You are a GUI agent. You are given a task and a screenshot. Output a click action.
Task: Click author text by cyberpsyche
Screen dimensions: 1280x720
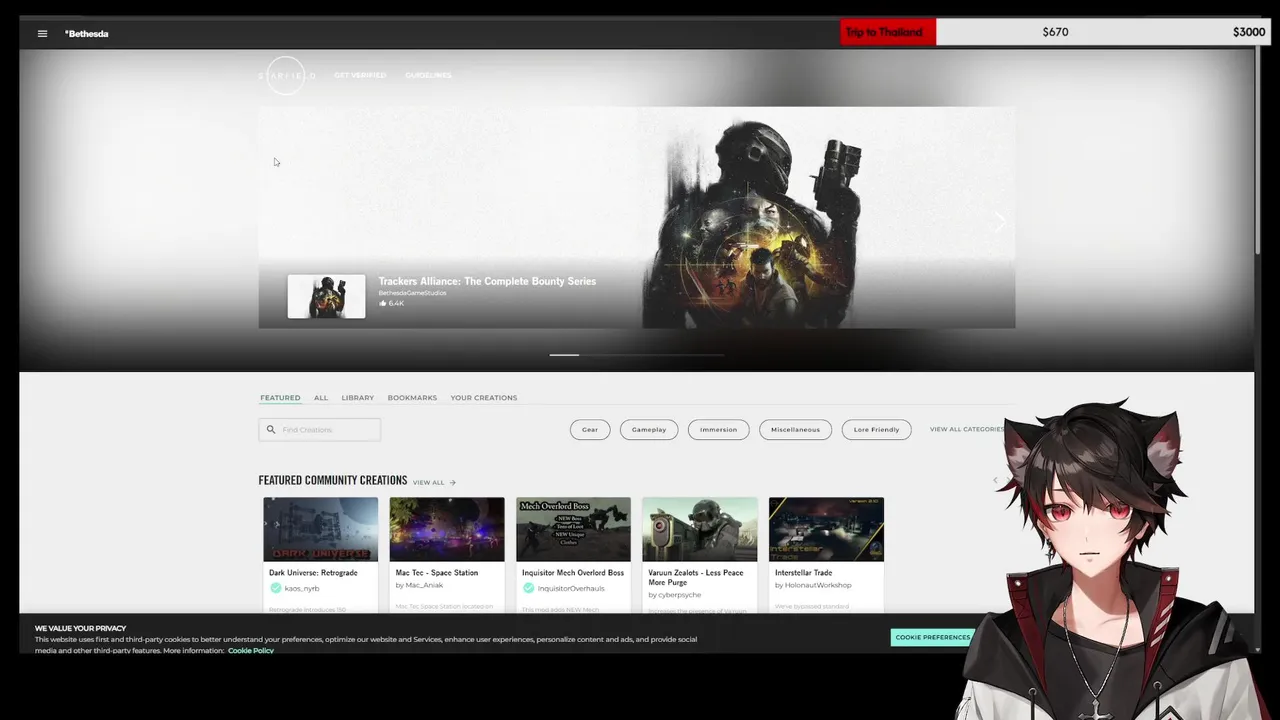click(673, 595)
